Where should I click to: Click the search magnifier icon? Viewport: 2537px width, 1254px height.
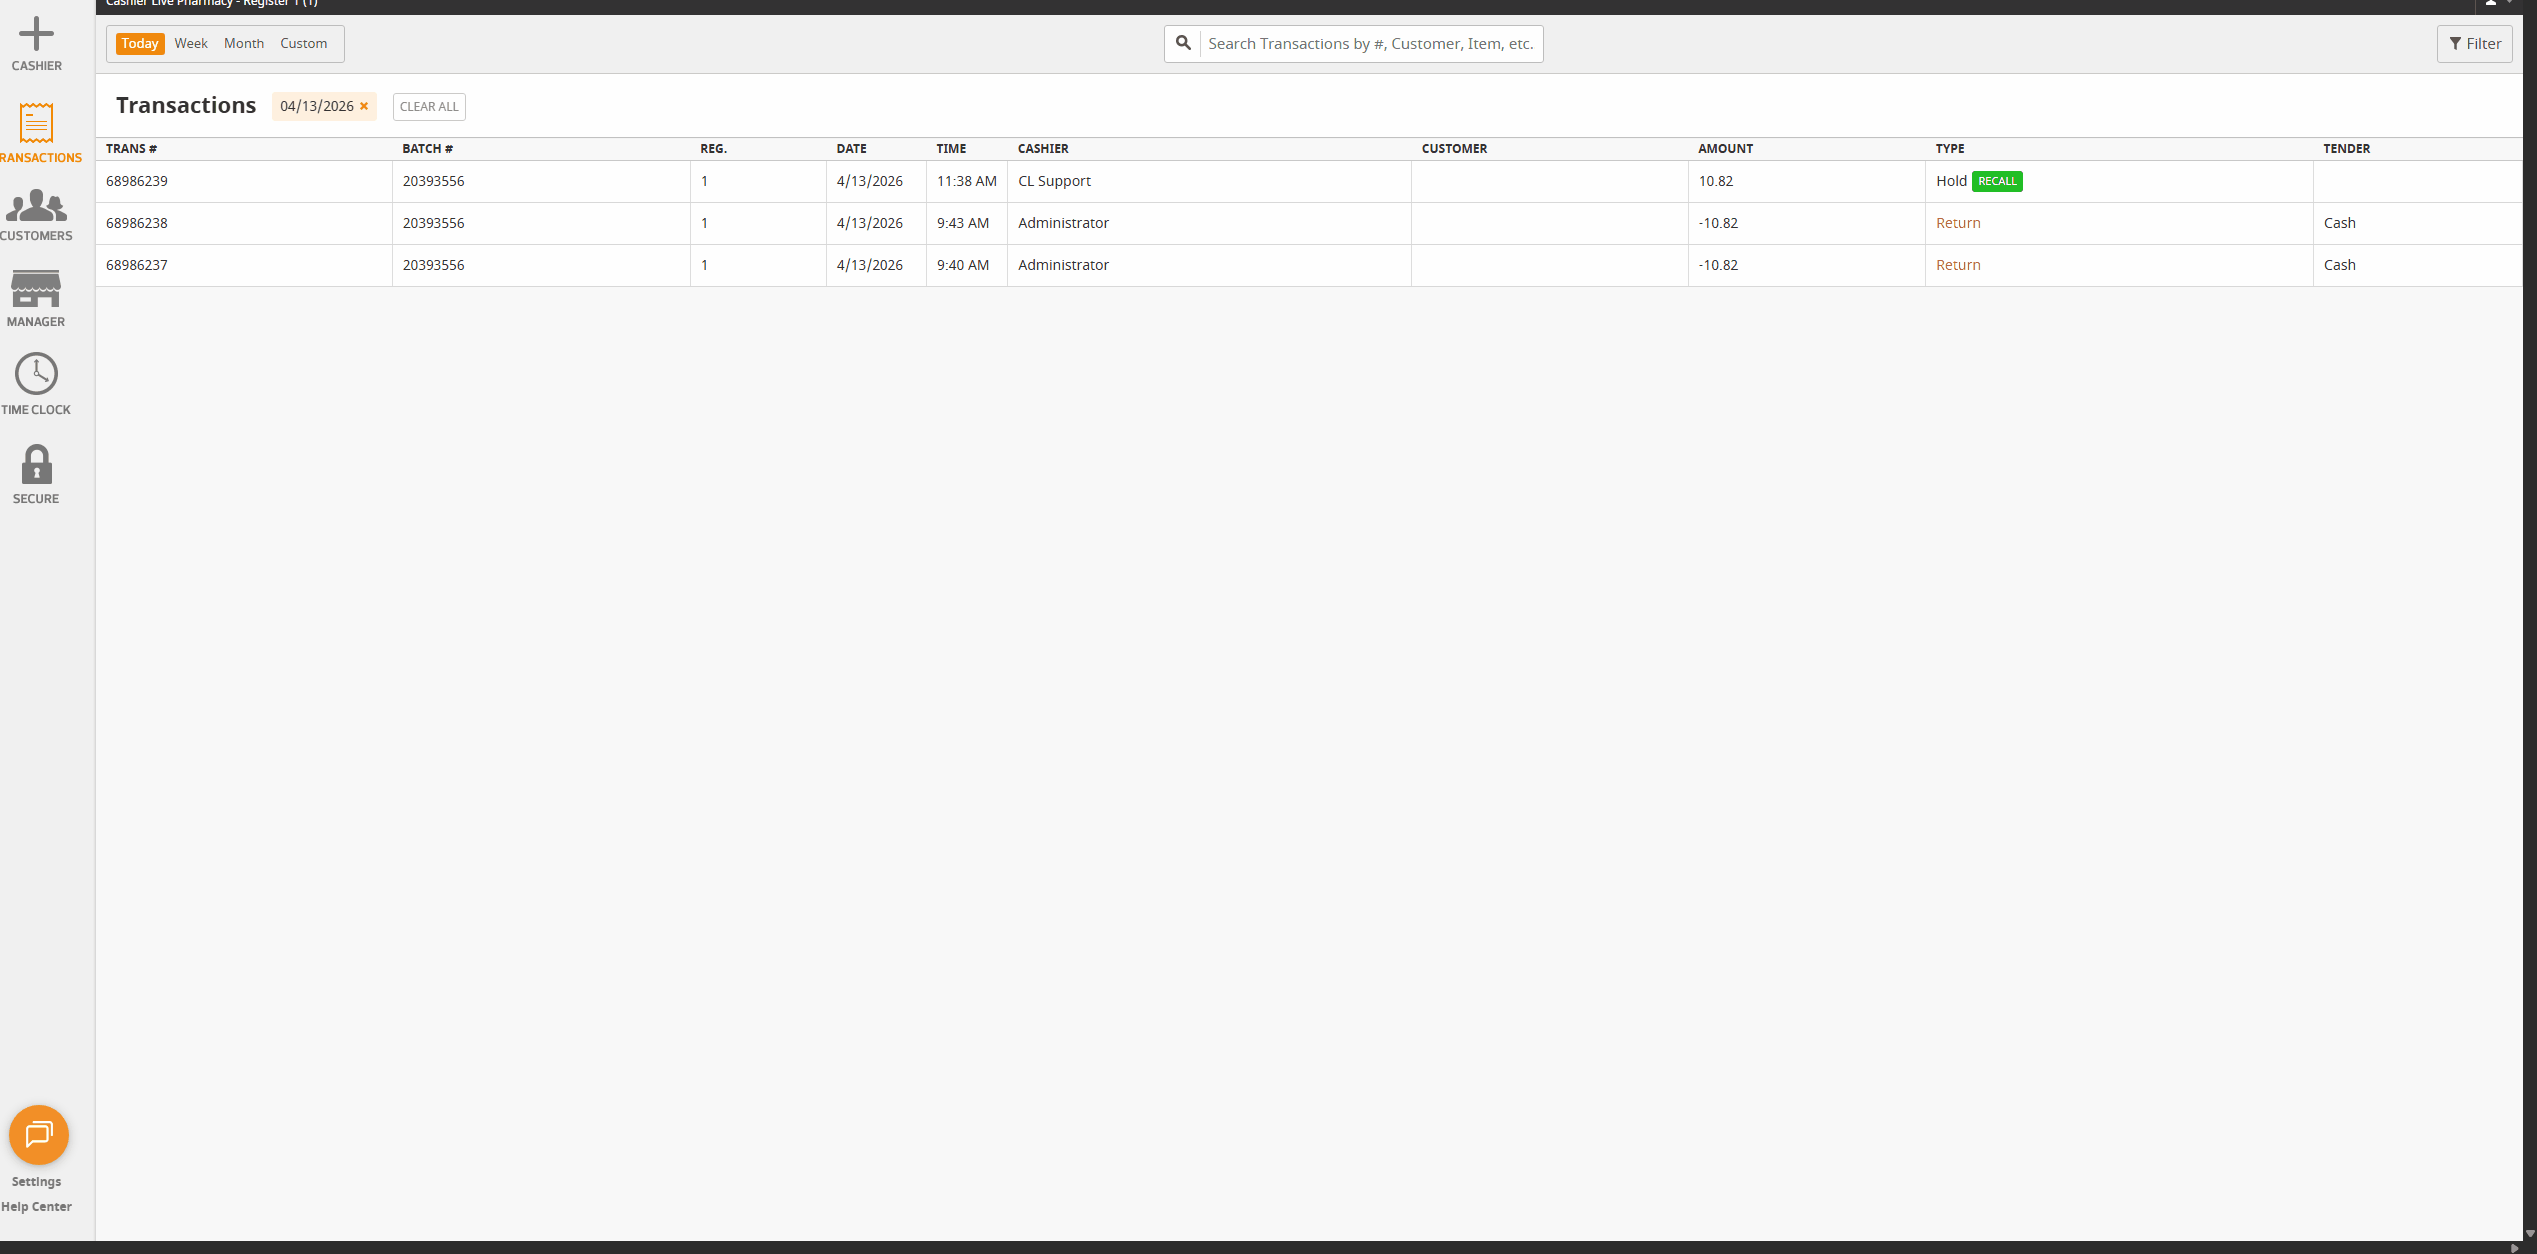[1183, 44]
